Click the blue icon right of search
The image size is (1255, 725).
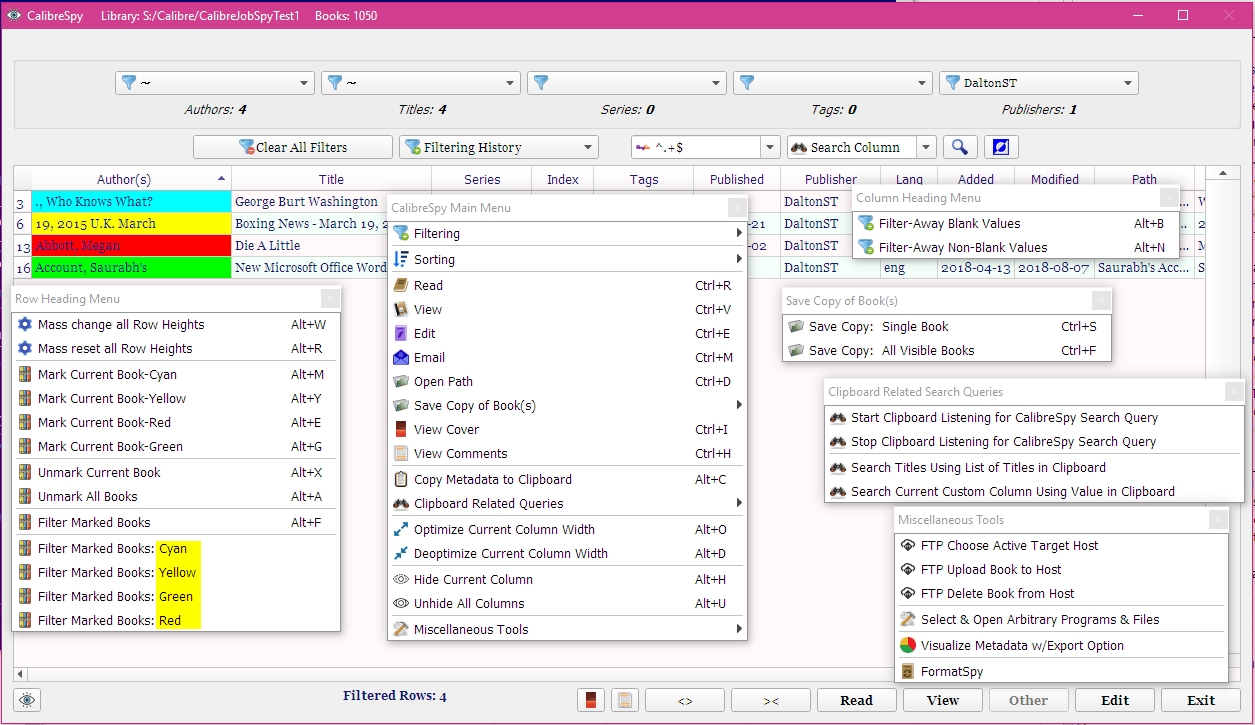[1001, 147]
